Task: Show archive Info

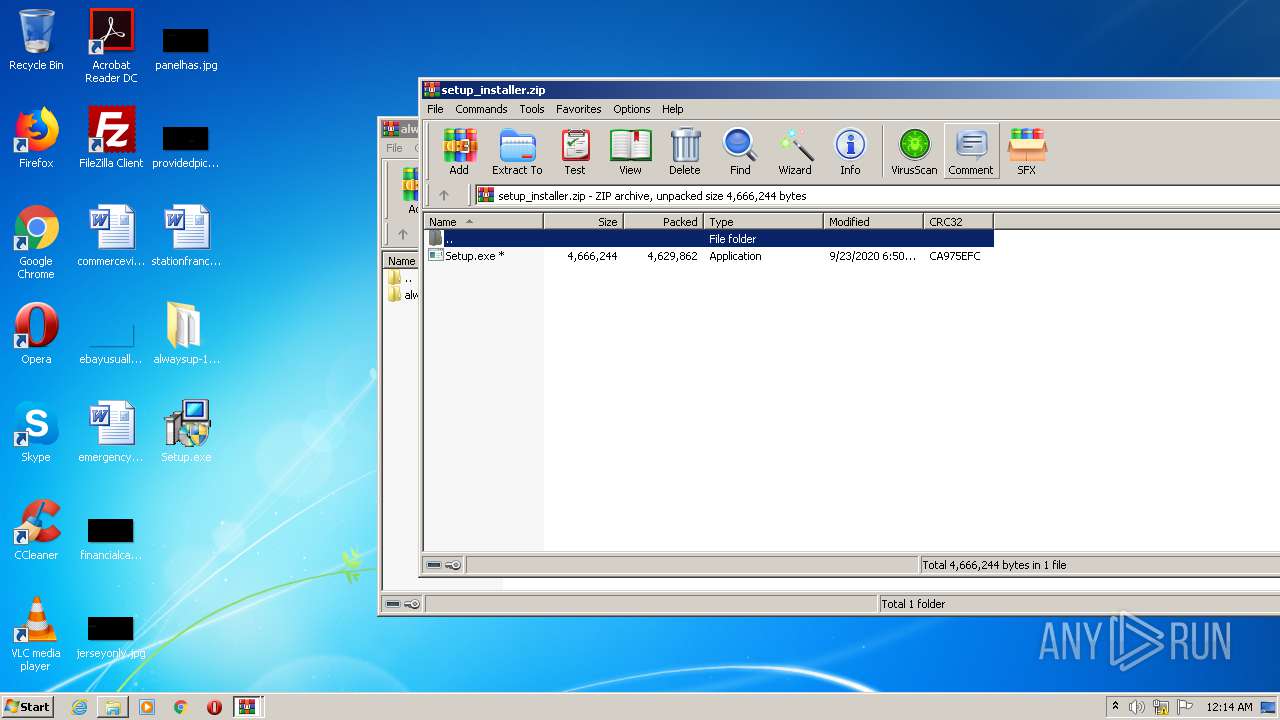Action: pyautogui.click(x=850, y=152)
